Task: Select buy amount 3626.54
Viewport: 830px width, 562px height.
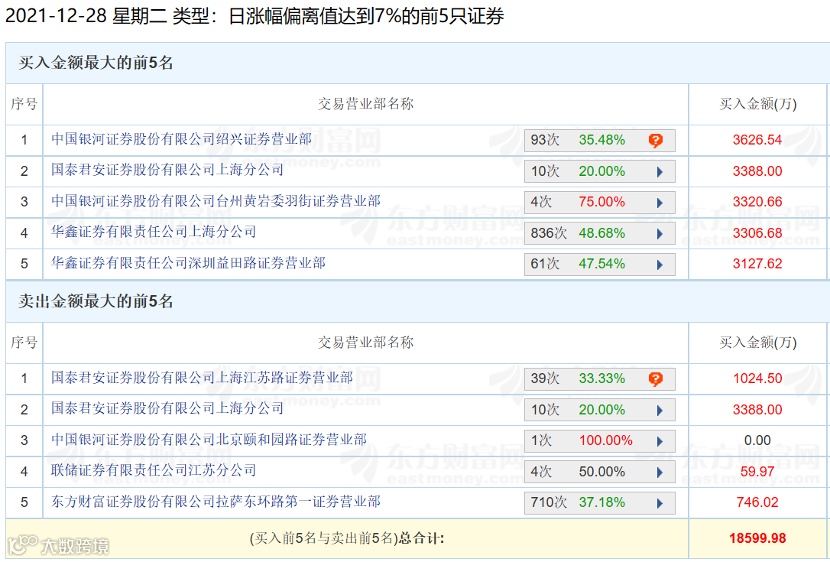Action: [757, 140]
